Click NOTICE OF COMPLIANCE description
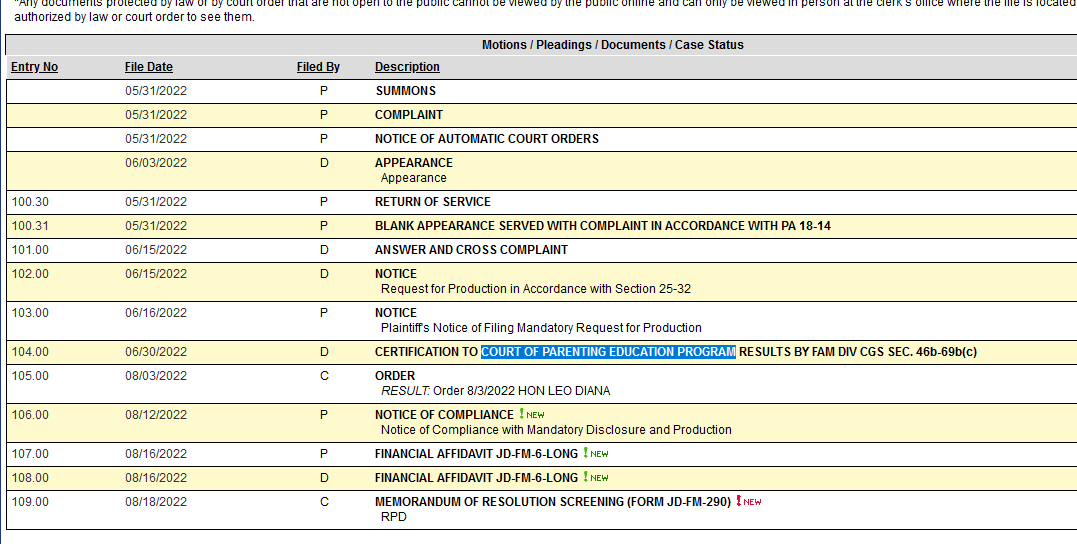The width and height of the screenshot is (1077, 544). [x=444, y=415]
